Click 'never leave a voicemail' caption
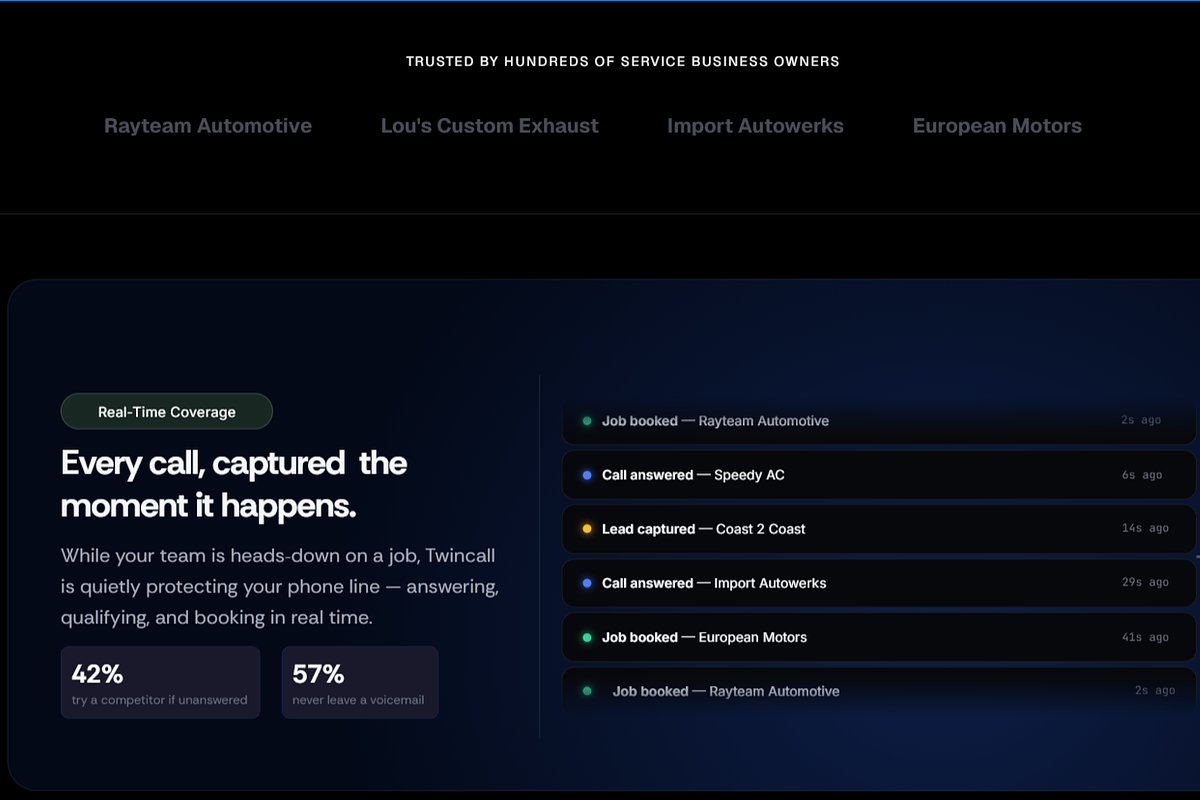Image resolution: width=1200 pixels, height=800 pixels. click(x=358, y=700)
